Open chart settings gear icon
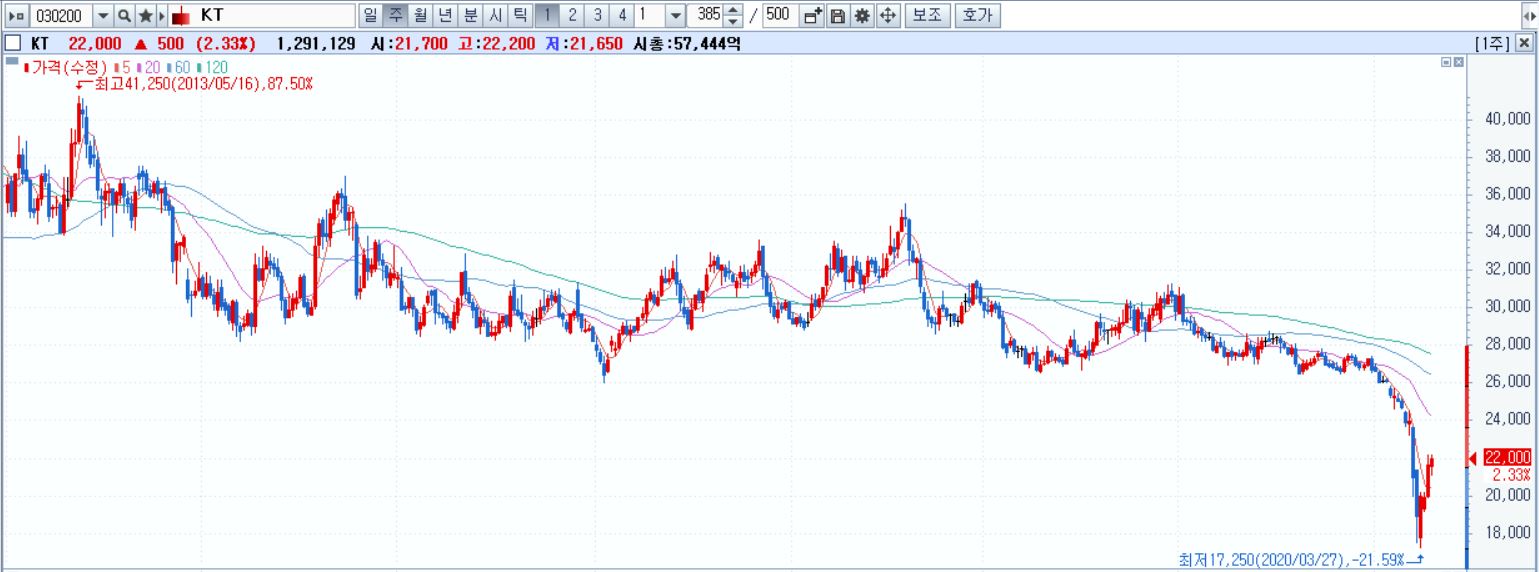This screenshot has width=1539, height=572. click(x=861, y=15)
